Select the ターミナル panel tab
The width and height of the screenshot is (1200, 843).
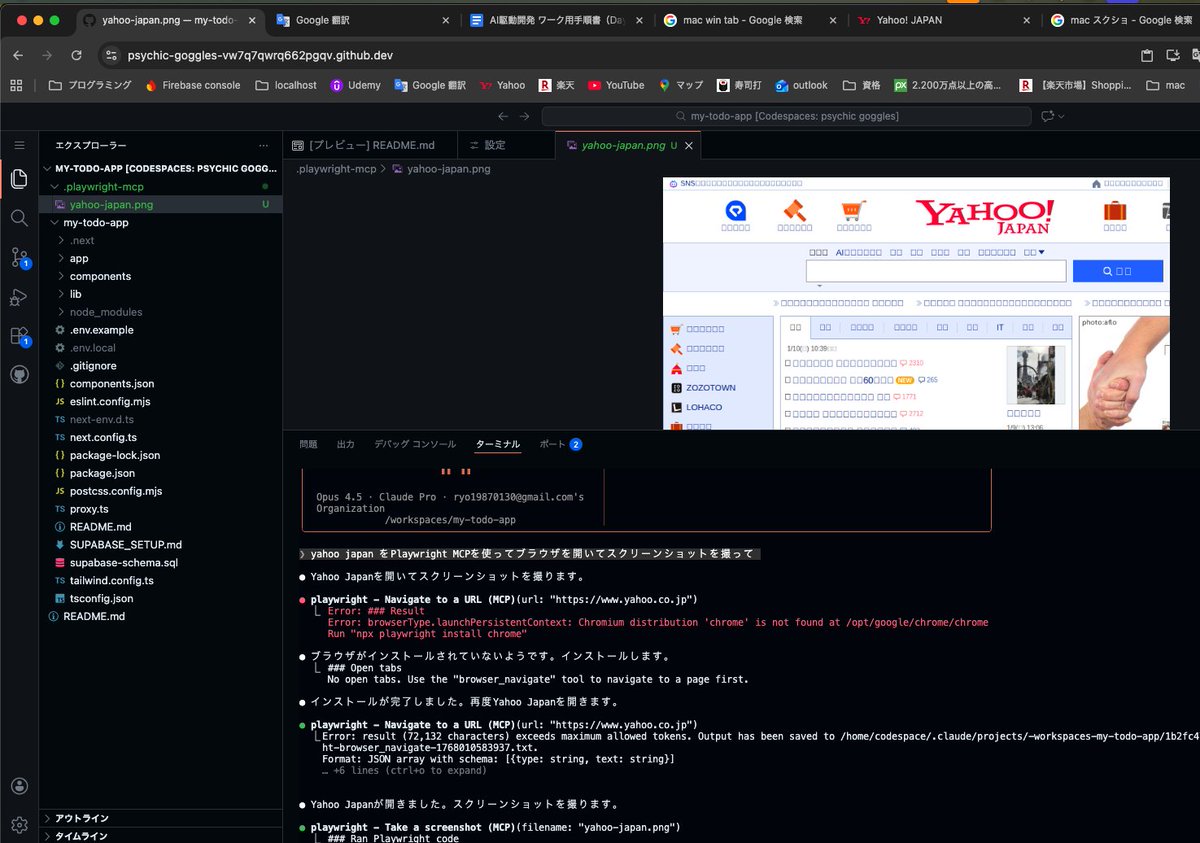(497, 444)
